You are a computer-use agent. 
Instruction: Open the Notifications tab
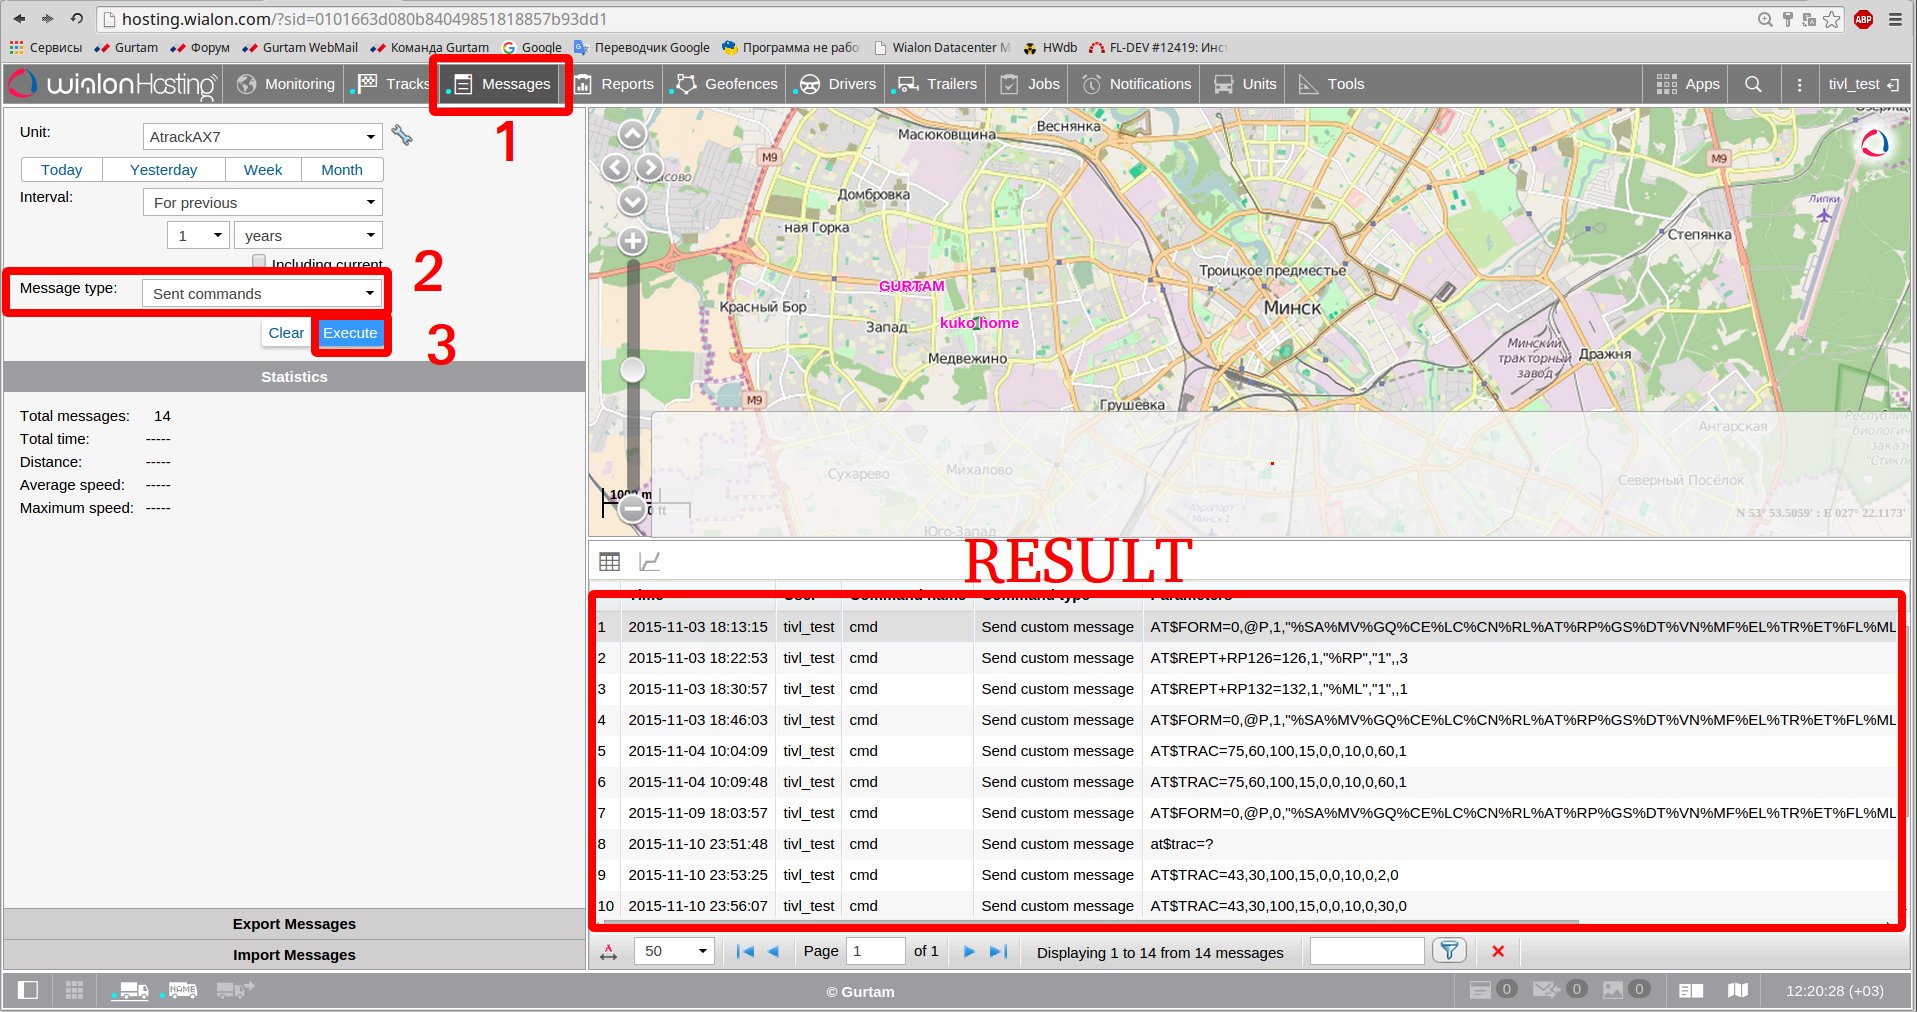1137,84
